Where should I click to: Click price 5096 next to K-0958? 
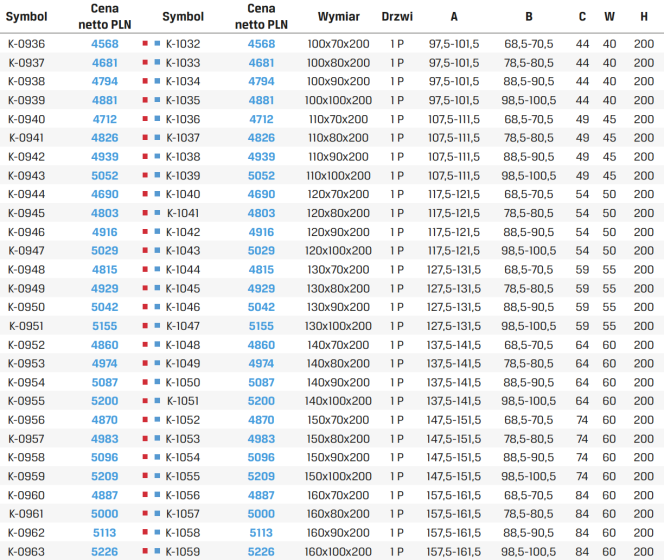tap(105, 457)
